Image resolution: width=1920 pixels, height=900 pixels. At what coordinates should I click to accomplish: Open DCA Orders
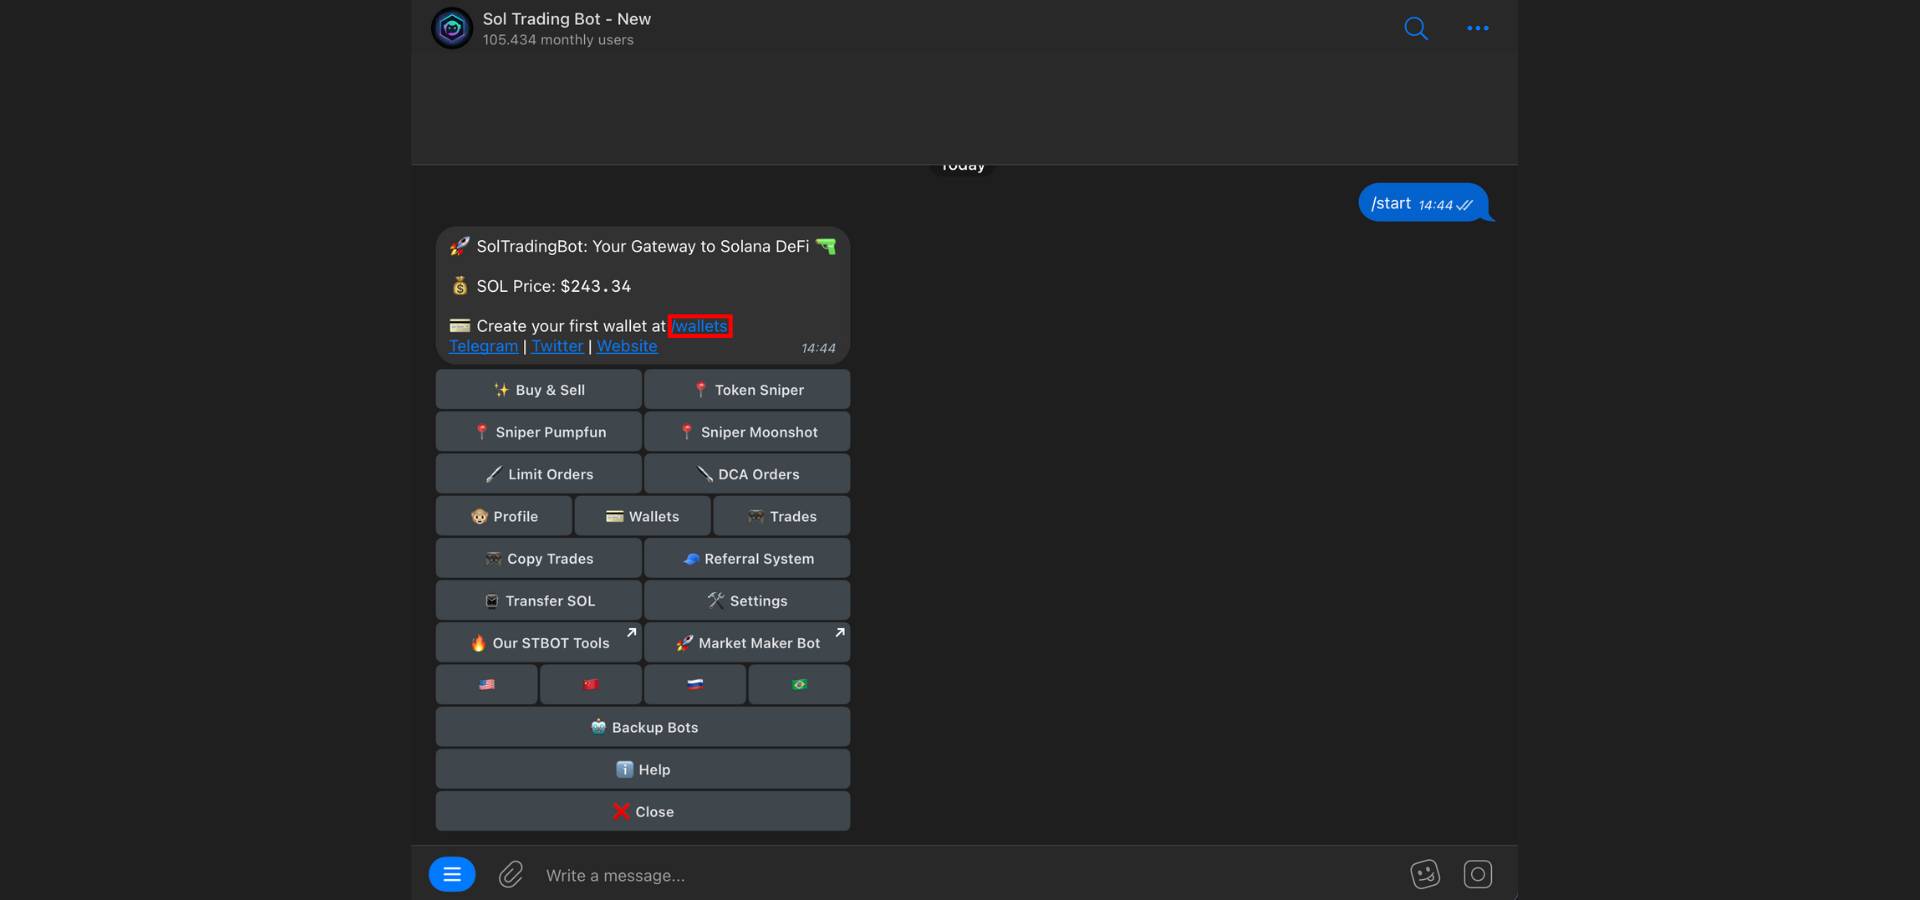[747, 474]
